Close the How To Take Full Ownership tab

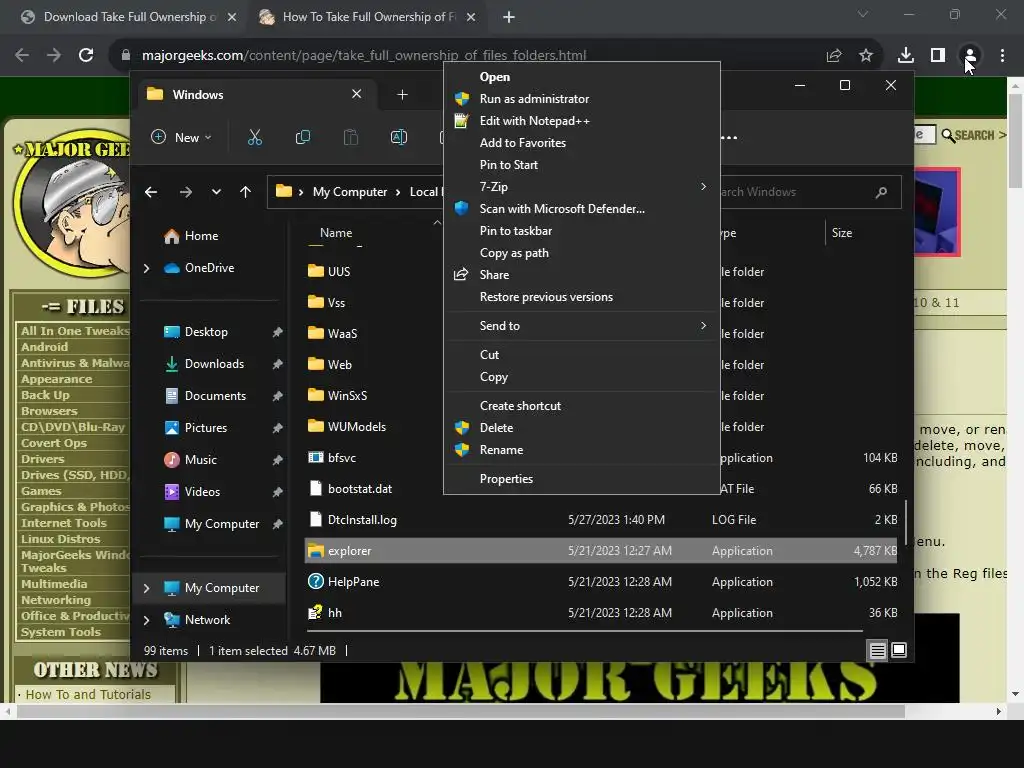(x=471, y=17)
